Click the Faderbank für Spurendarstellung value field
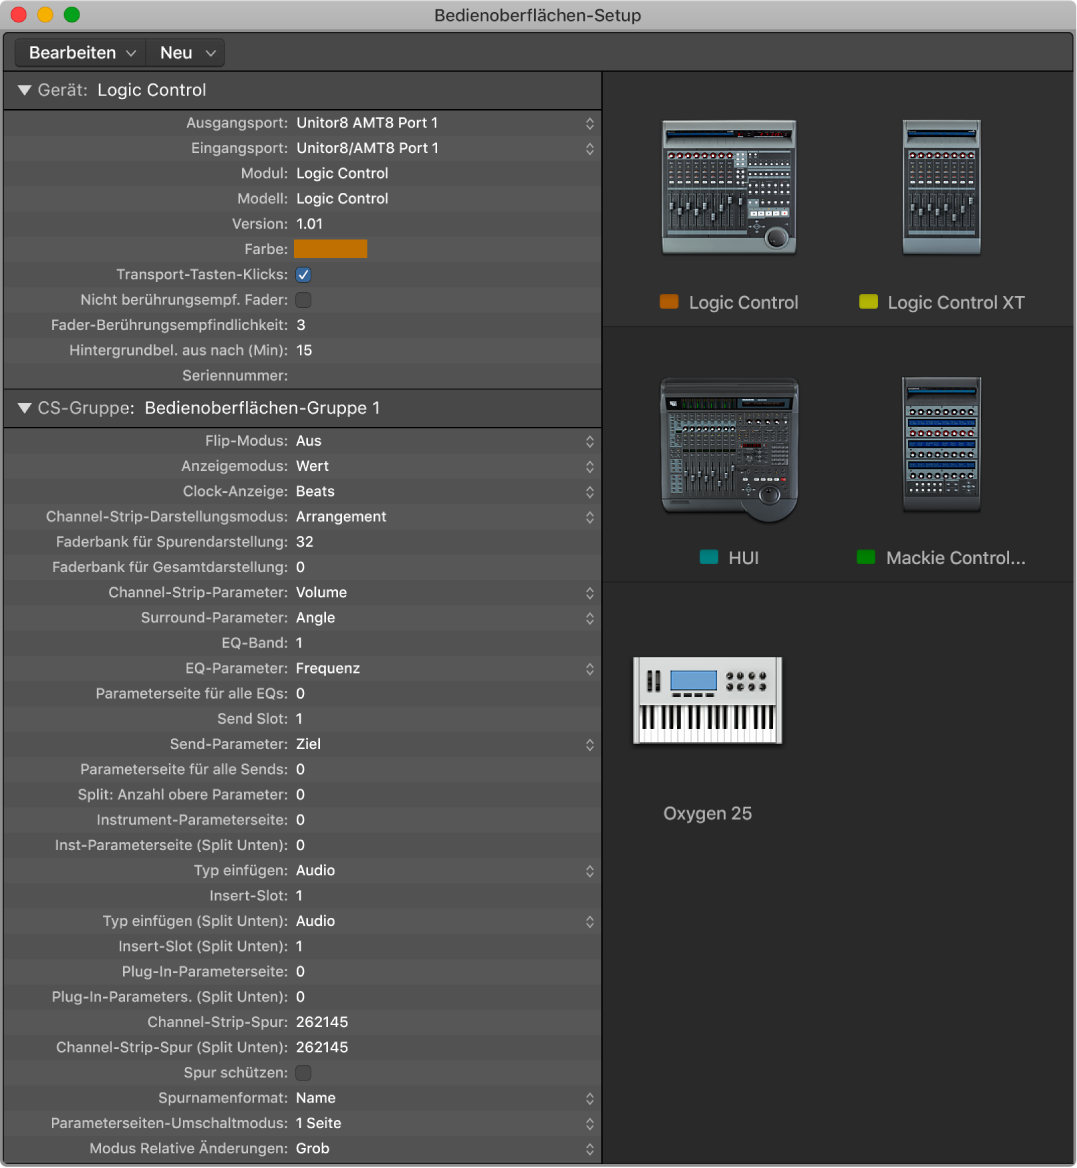Image resolution: width=1077 pixels, height=1168 pixels. coord(305,542)
